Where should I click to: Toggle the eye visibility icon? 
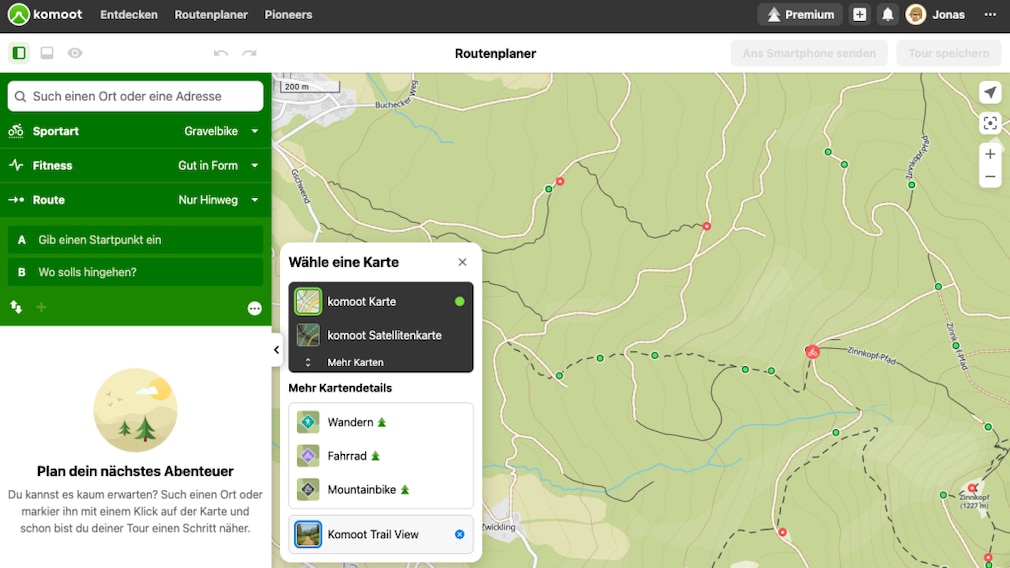(75, 53)
